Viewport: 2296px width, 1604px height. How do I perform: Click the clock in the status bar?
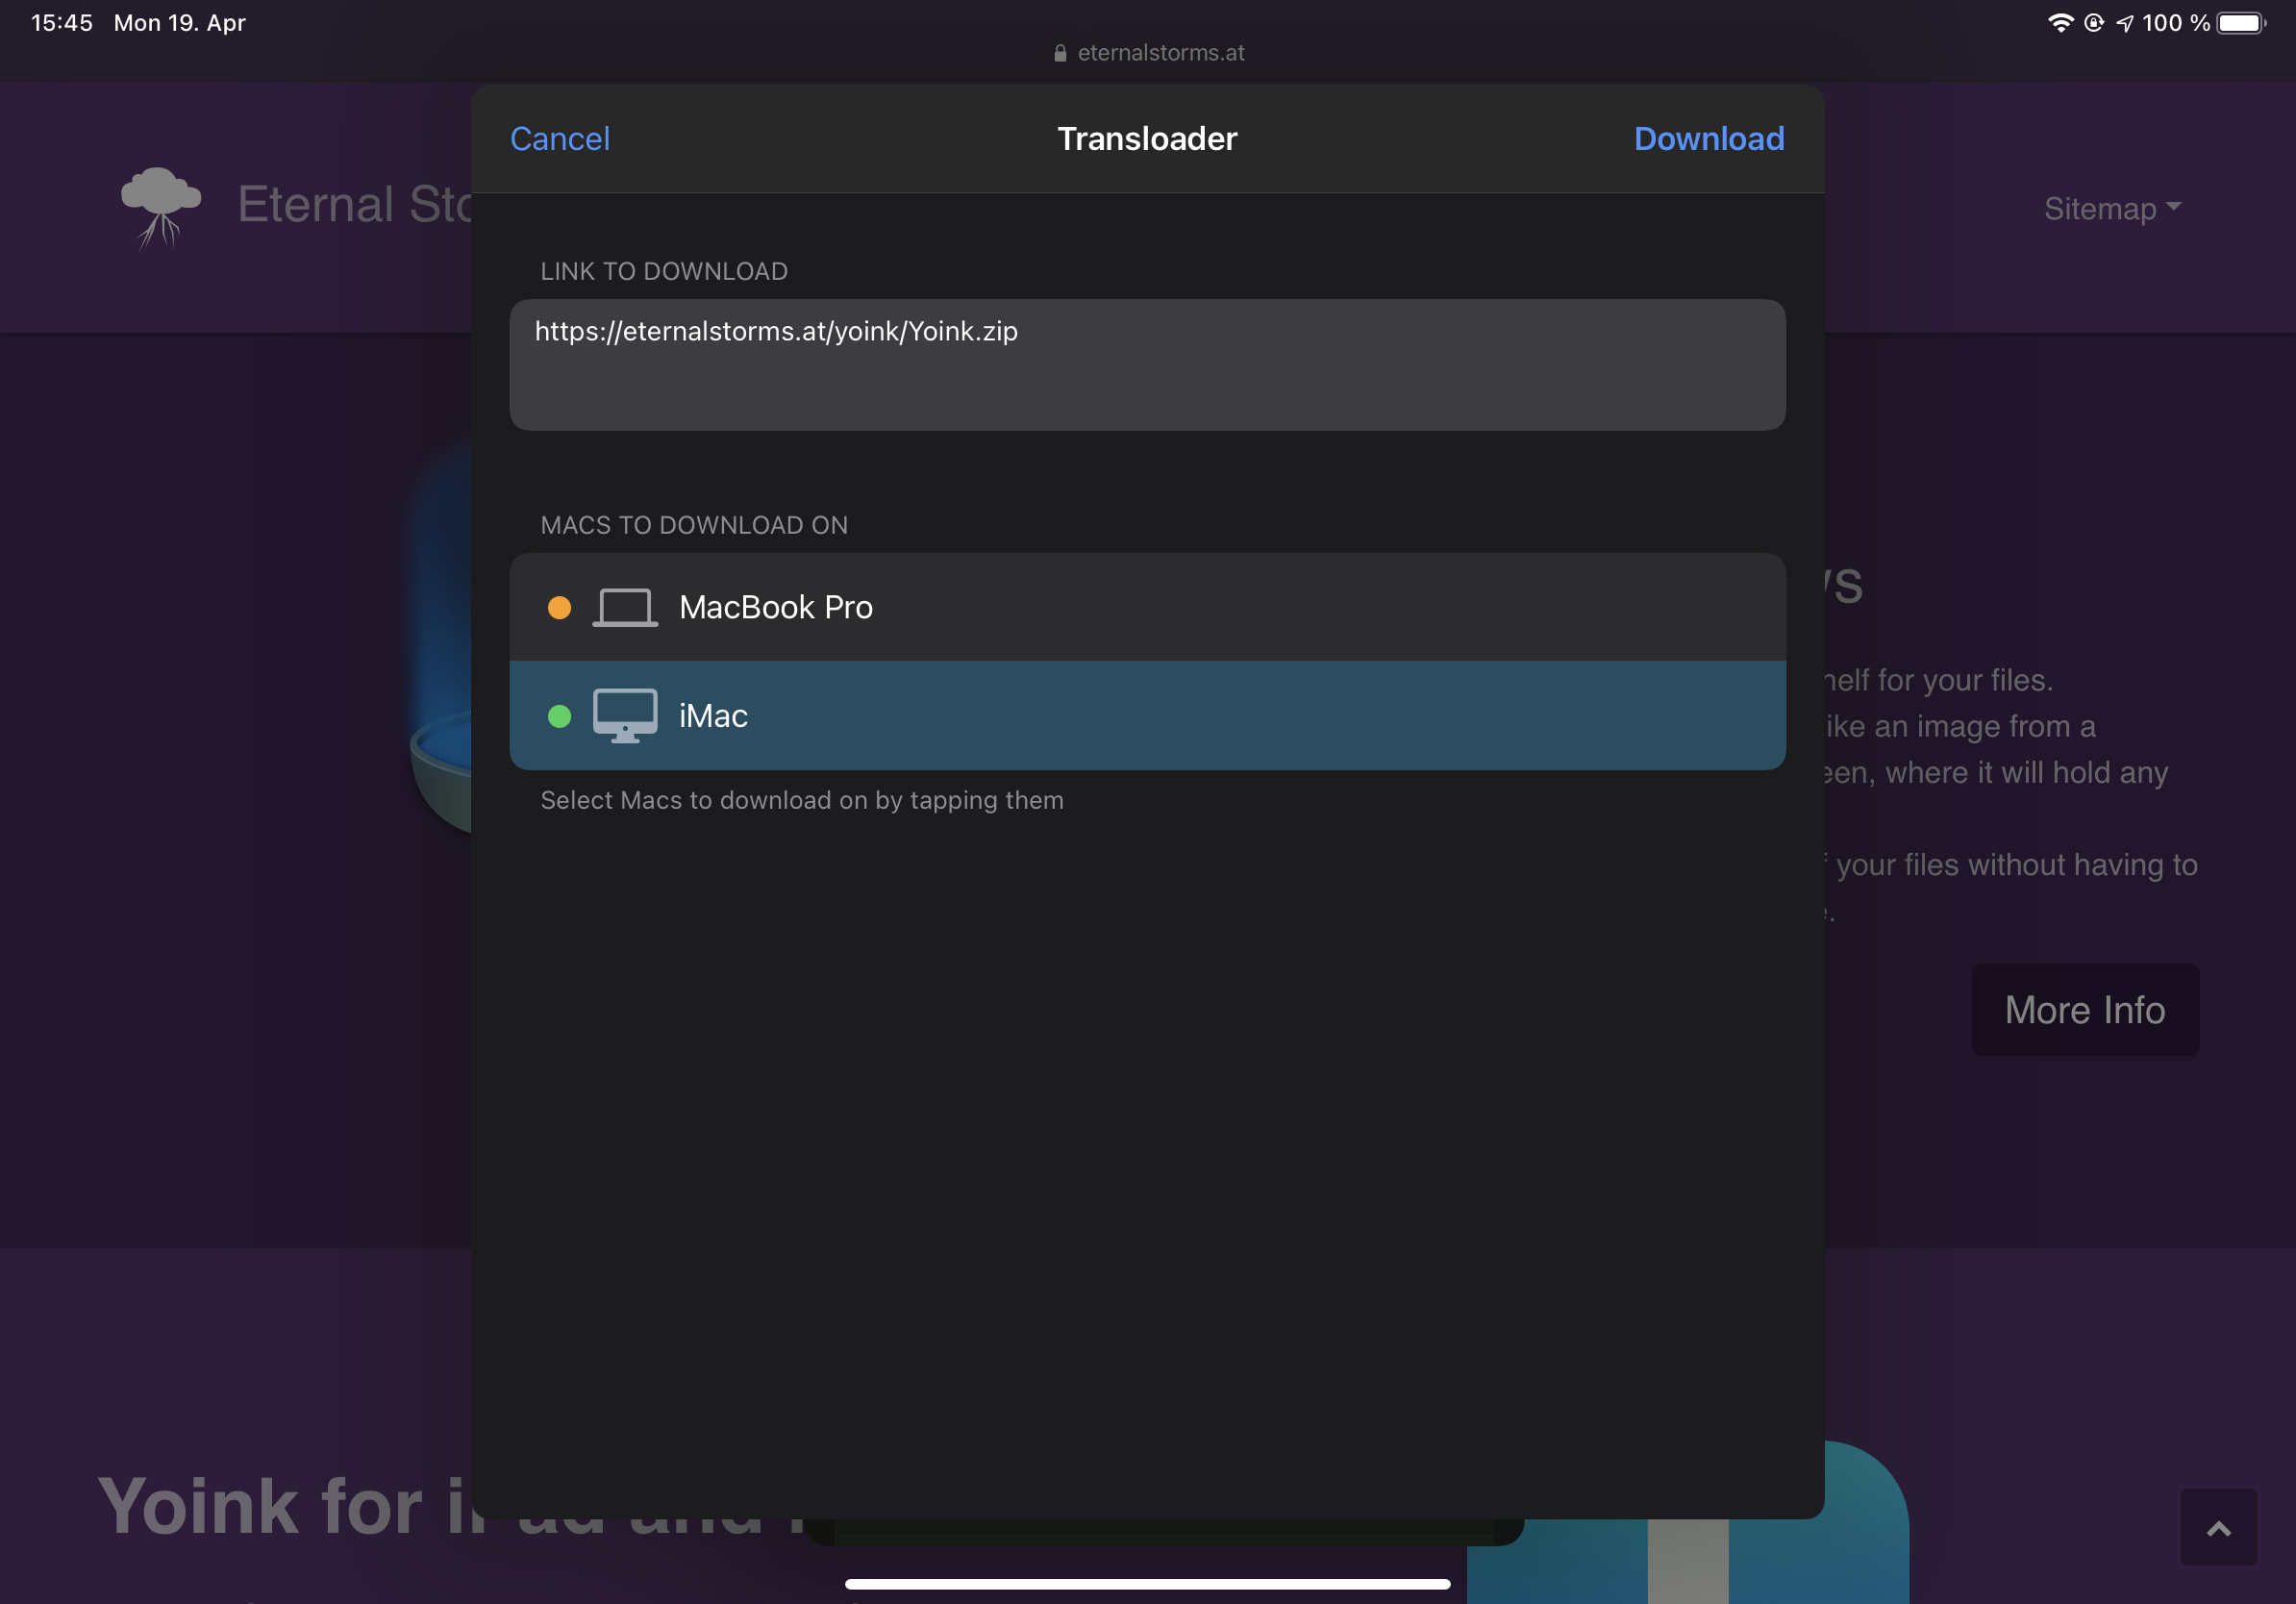pos(62,22)
